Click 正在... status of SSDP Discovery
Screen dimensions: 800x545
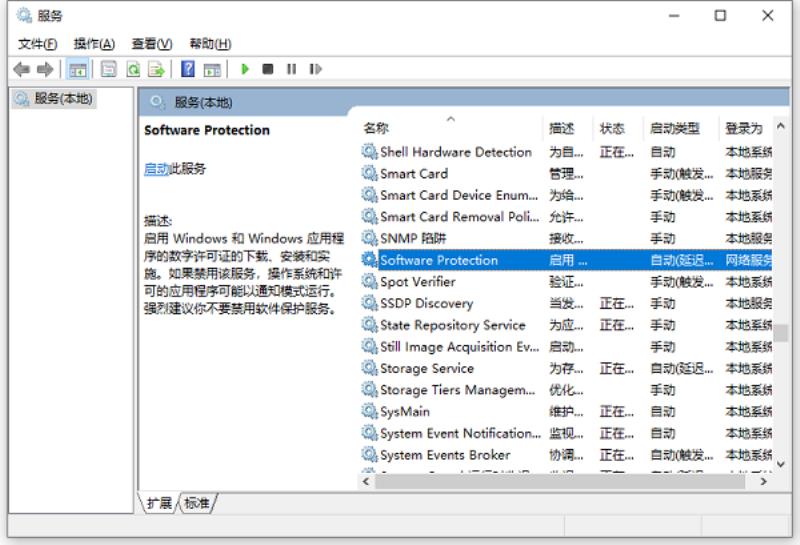pos(616,304)
